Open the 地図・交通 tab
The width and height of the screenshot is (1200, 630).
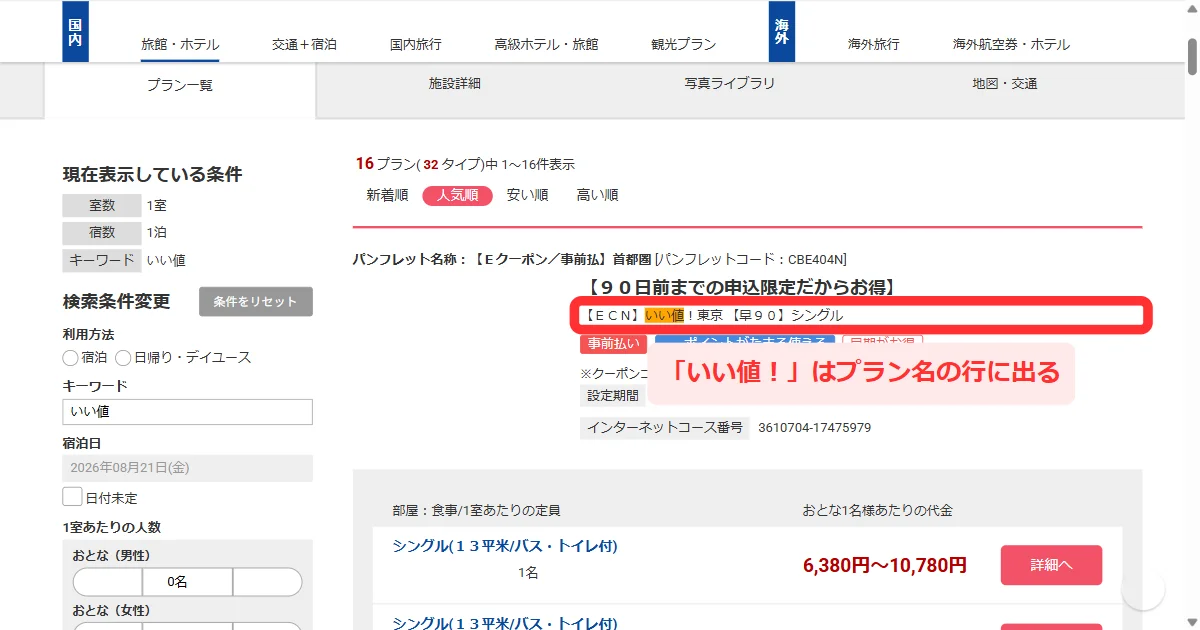click(x=1005, y=84)
